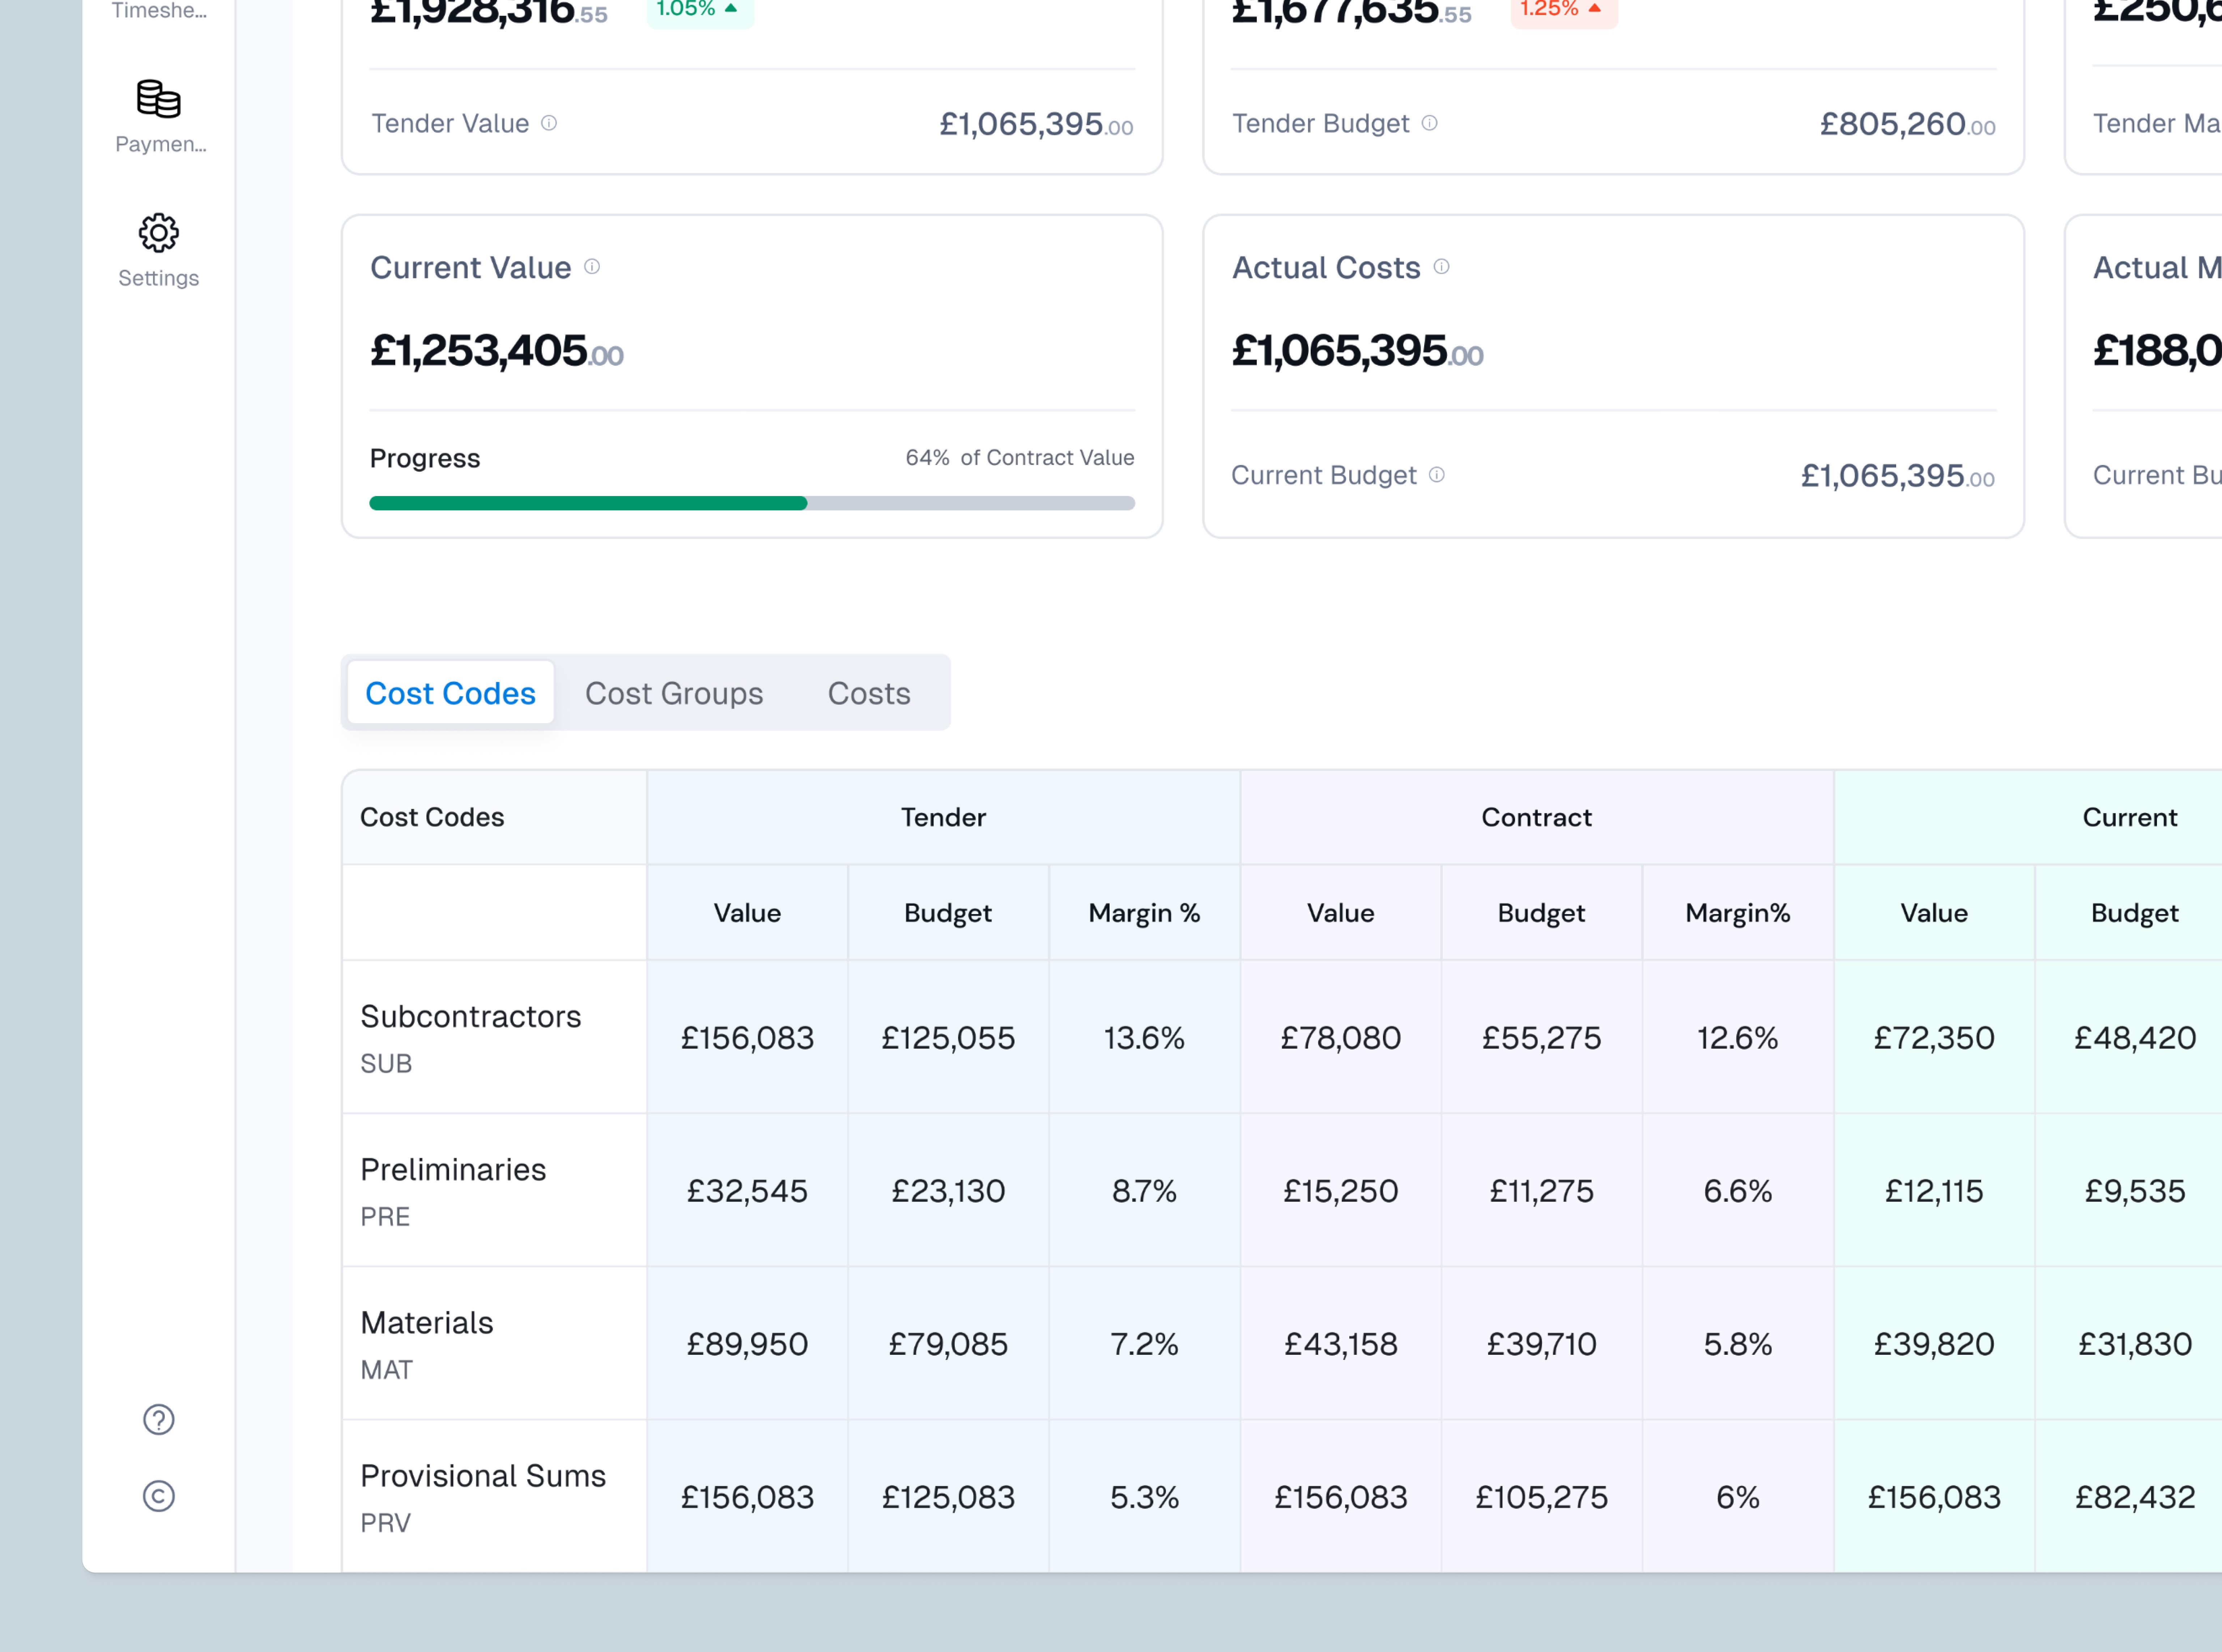Click the help question mark icon

tap(159, 1419)
